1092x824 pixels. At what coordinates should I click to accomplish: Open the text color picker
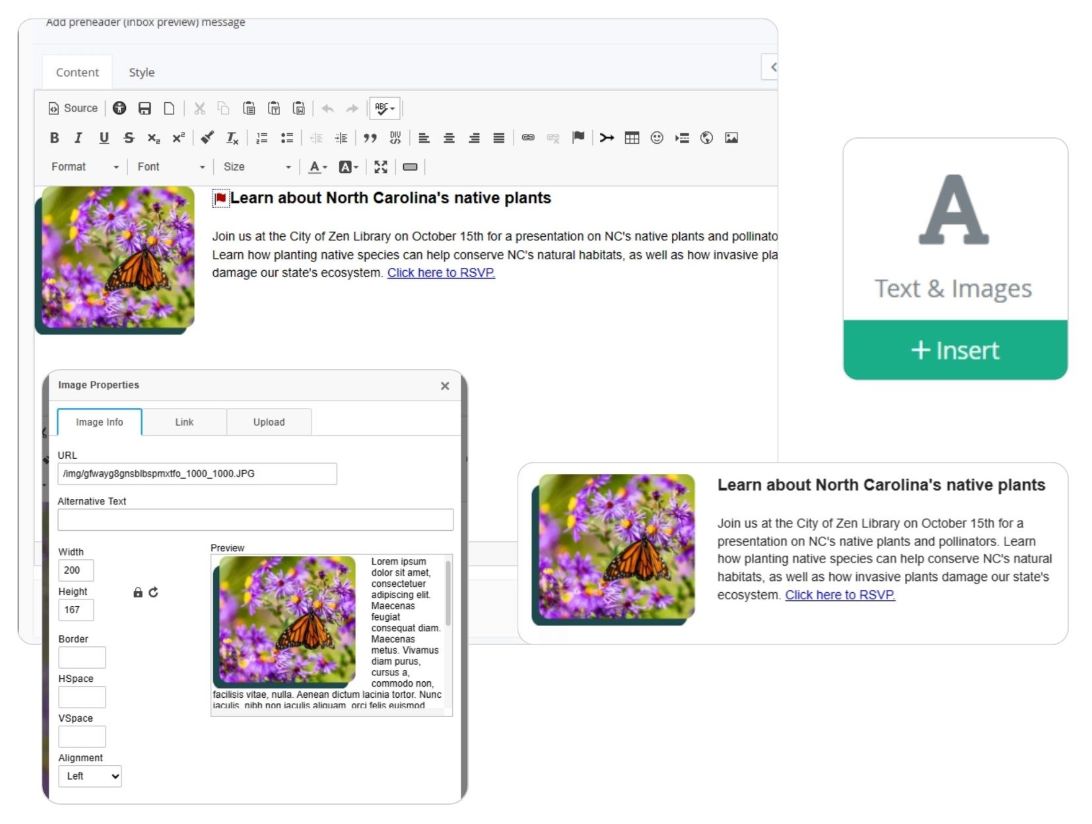[x=317, y=167]
